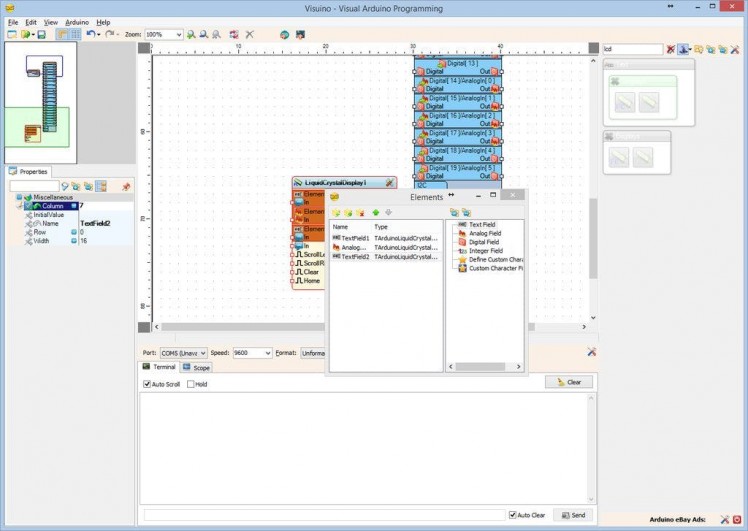Open the Zoom percentage dropdown
The image size is (748, 531).
pos(179,34)
